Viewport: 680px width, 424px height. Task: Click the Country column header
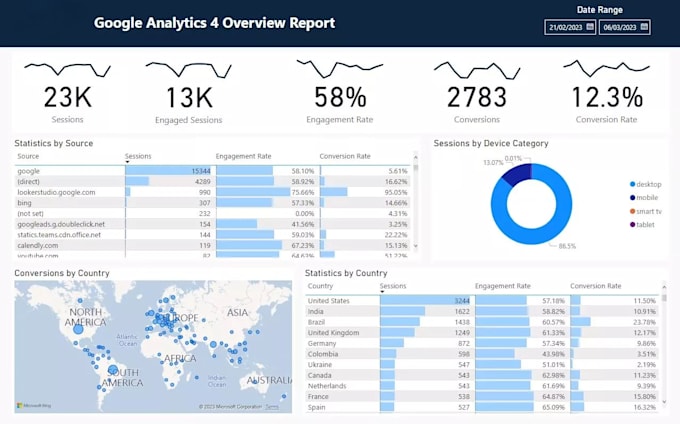[x=320, y=286]
